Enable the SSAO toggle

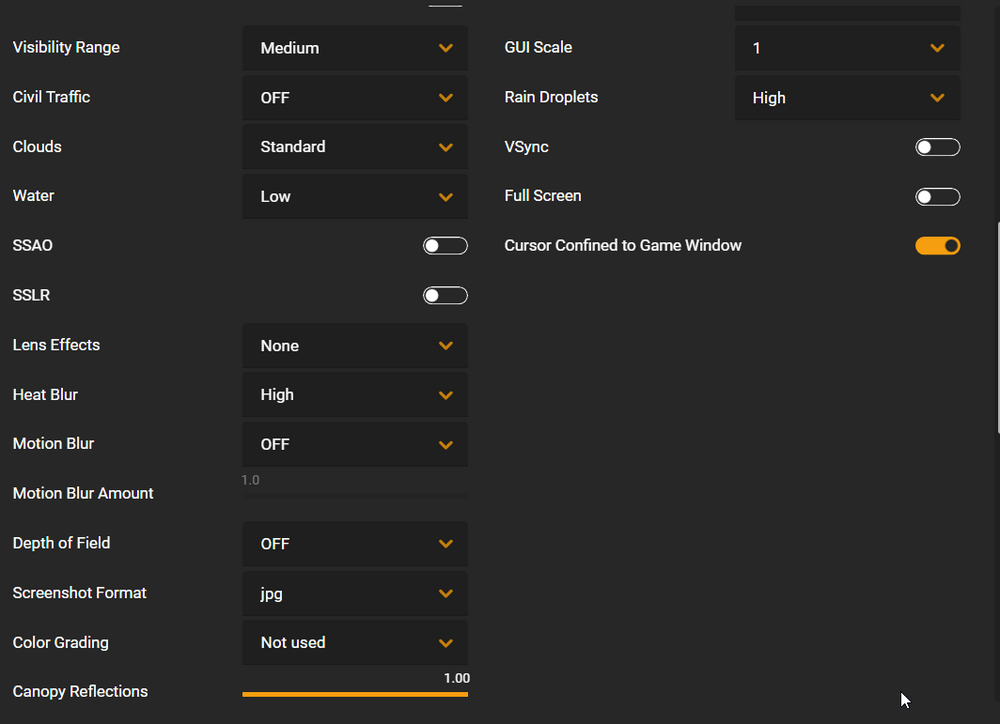click(445, 245)
